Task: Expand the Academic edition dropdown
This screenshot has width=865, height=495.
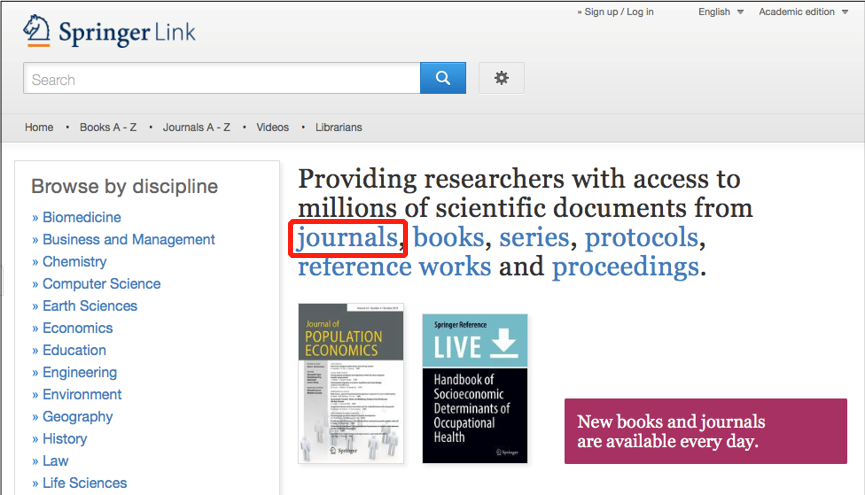Action: (803, 12)
